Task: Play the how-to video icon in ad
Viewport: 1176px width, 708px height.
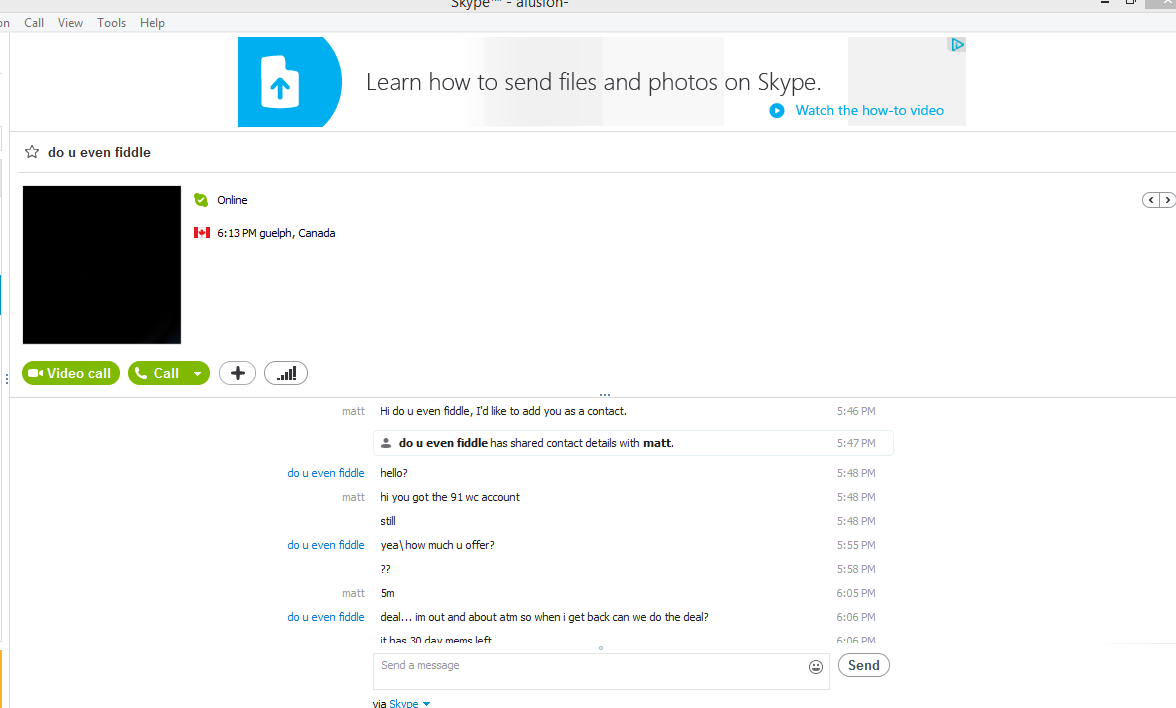Action: [x=777, y=111]
